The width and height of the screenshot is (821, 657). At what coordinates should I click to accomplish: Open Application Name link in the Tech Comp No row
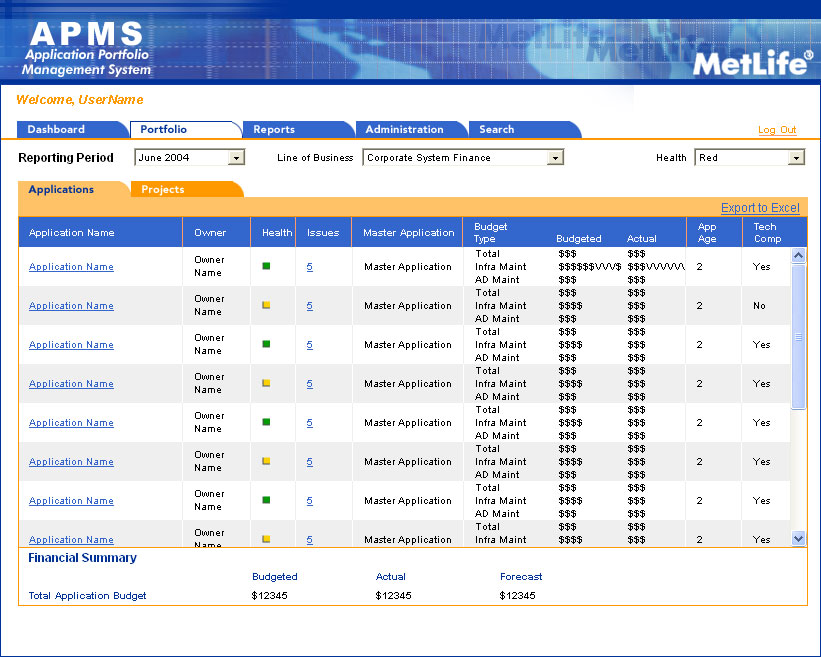coord(71,306)
